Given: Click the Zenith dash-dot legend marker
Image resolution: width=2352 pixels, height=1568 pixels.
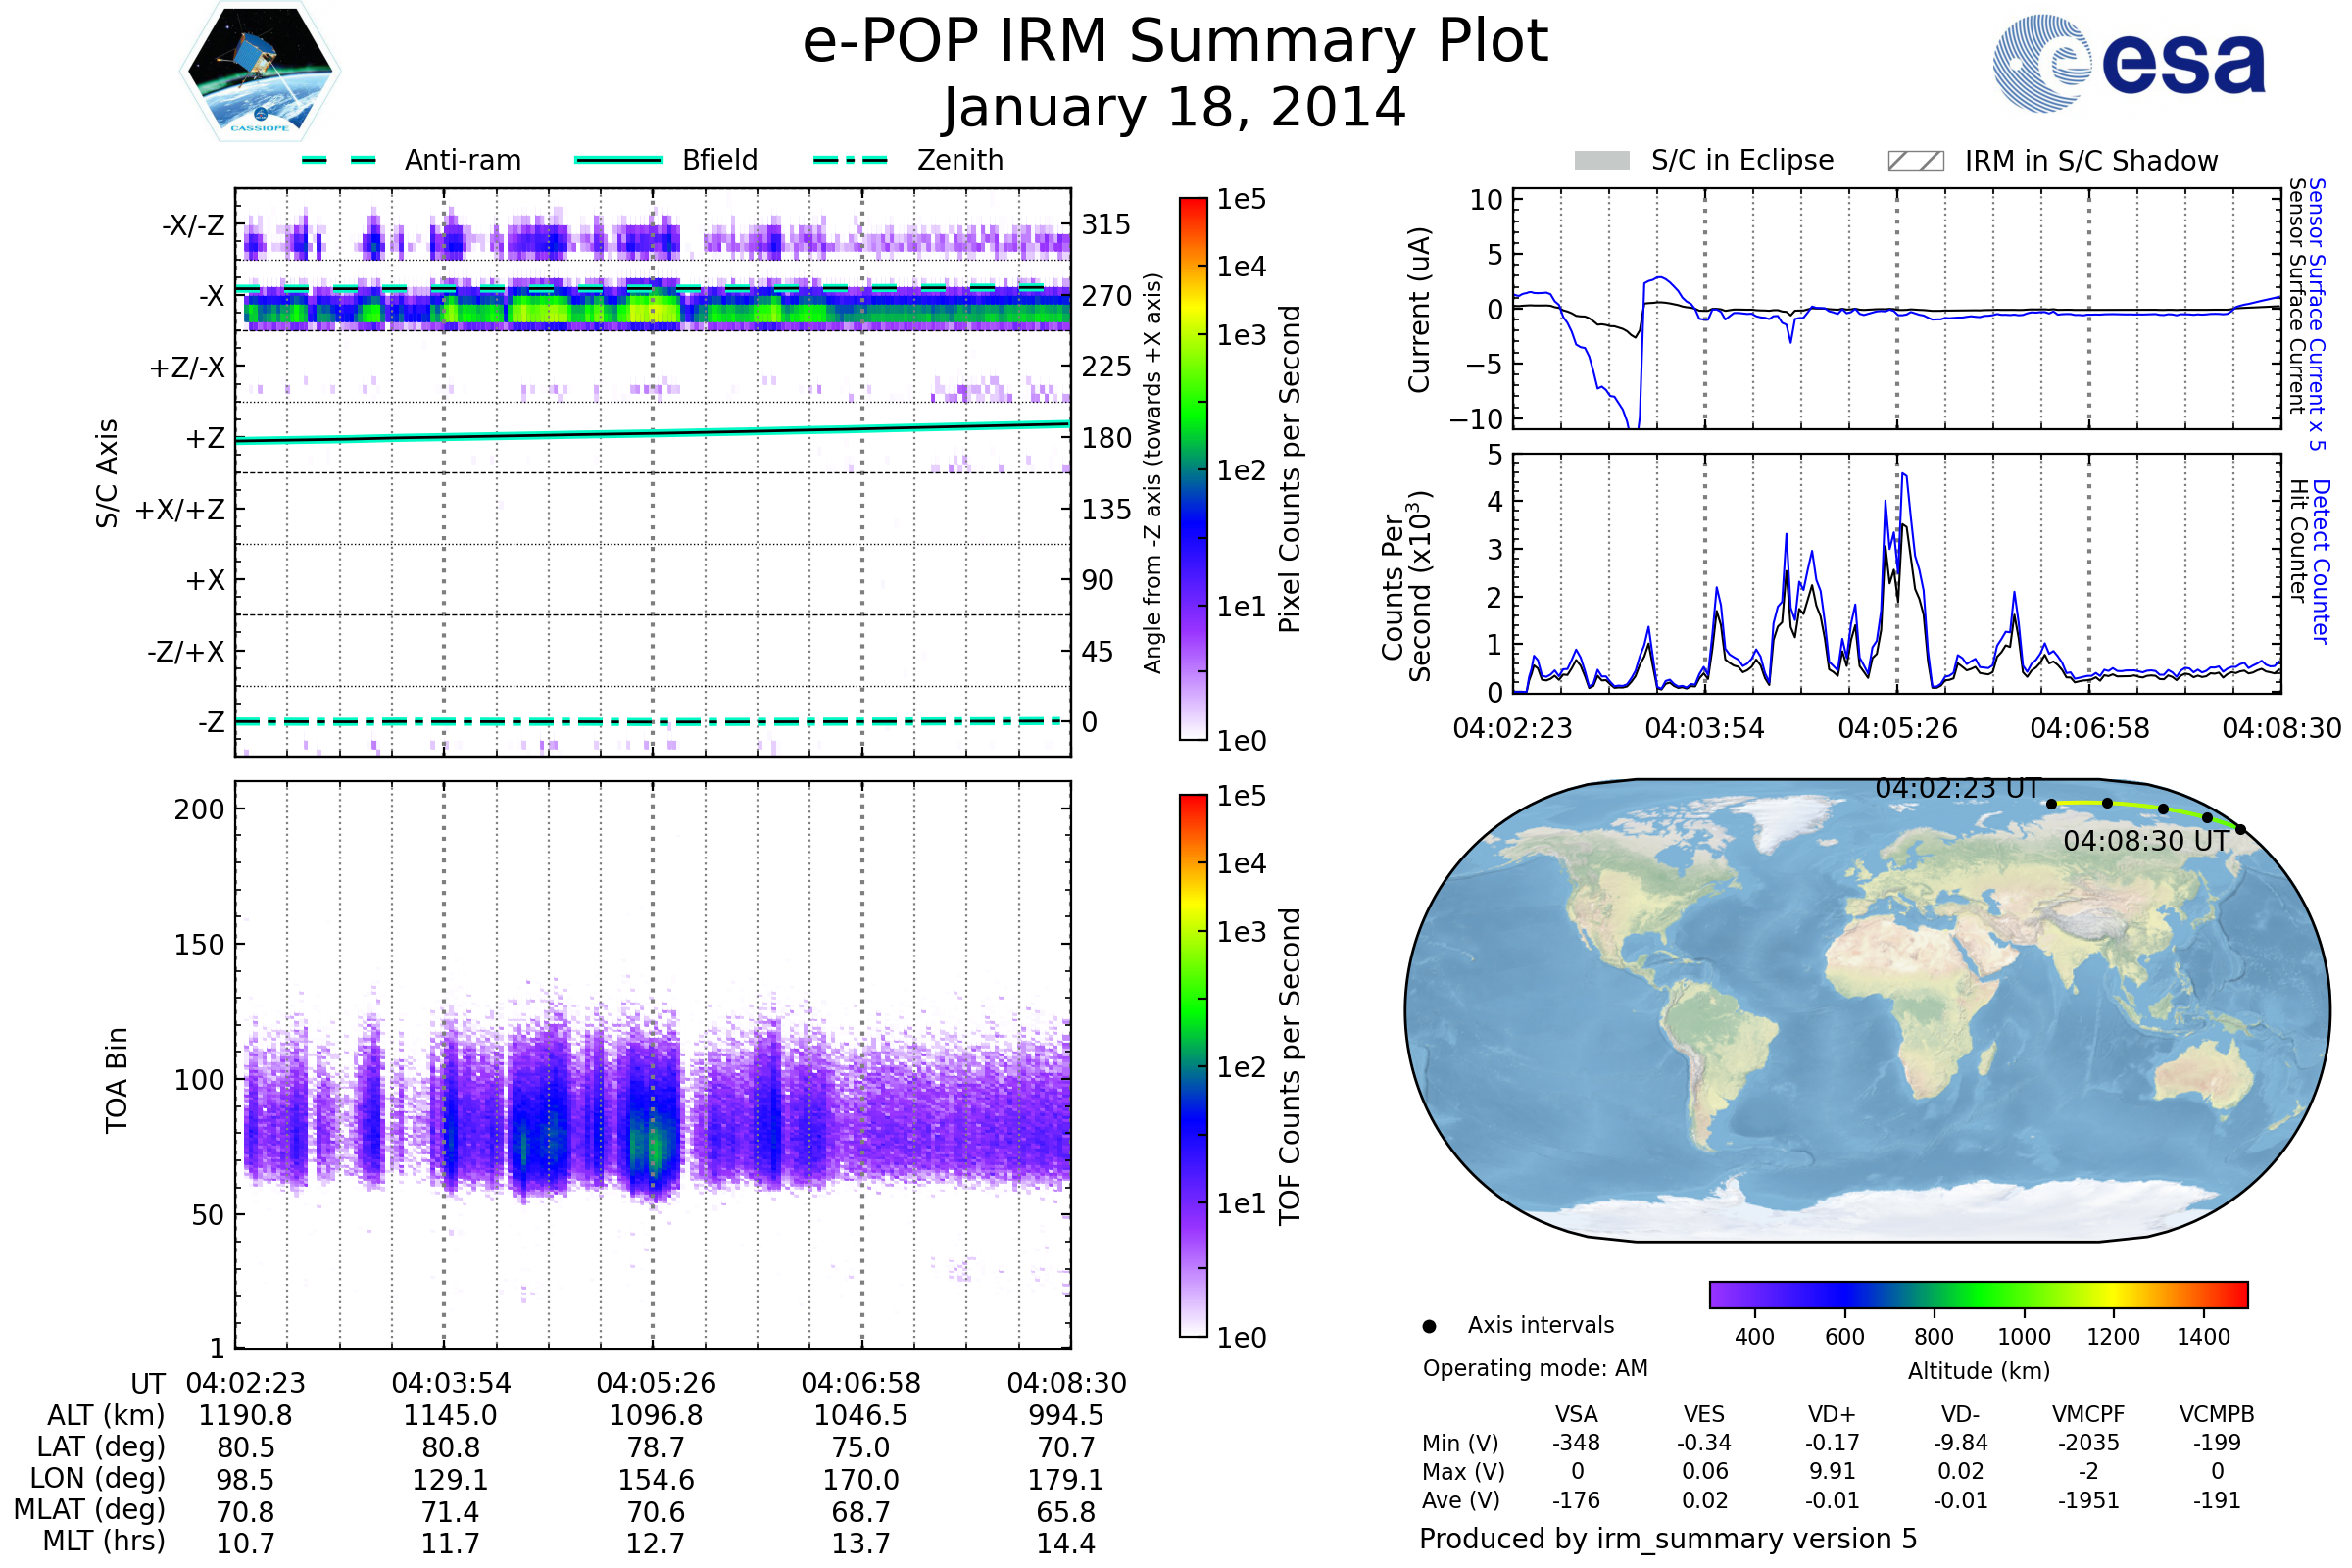Looking at the screenshot, I should click(x=850, y=160).
